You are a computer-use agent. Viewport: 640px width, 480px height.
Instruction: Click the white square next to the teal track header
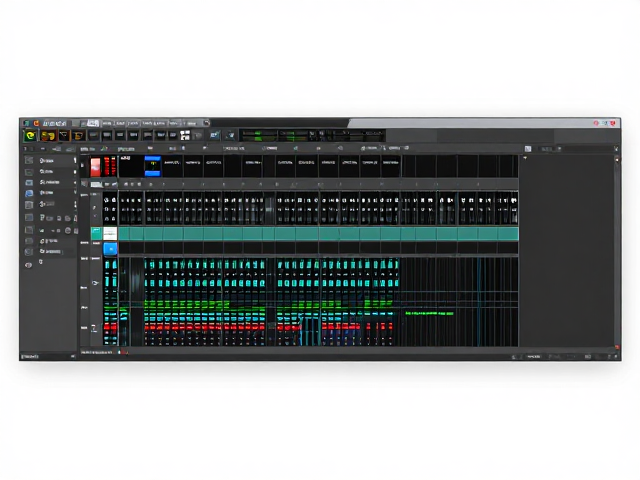110,234
